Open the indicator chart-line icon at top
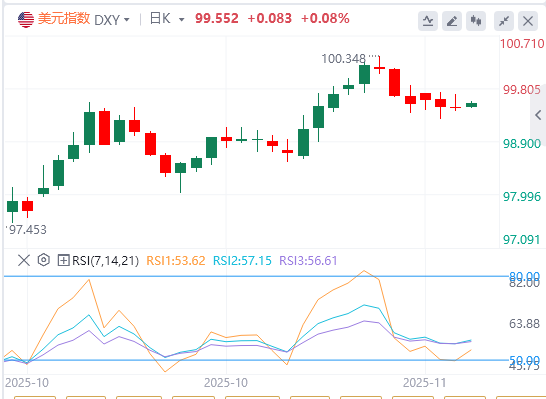Screen dimensions: 546x399 tap(428, 21)
